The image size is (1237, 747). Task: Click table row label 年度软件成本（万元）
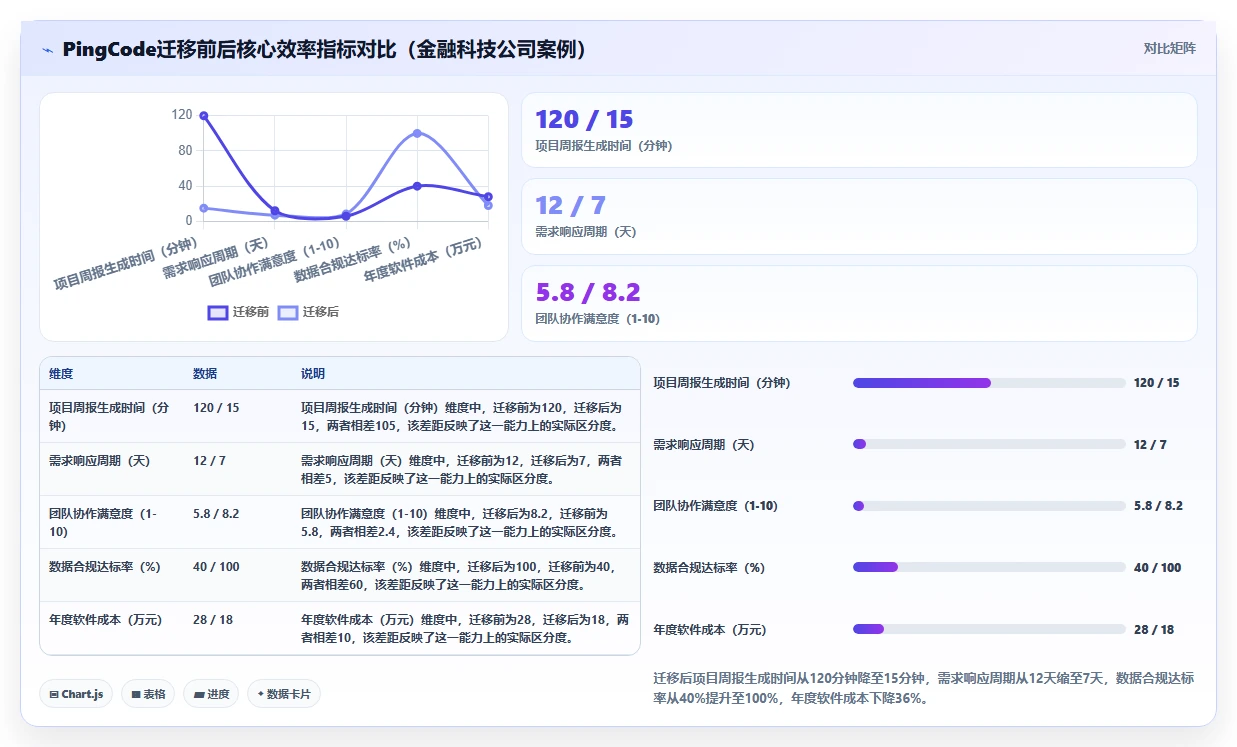pyautogui.click(x=105, y=620)
